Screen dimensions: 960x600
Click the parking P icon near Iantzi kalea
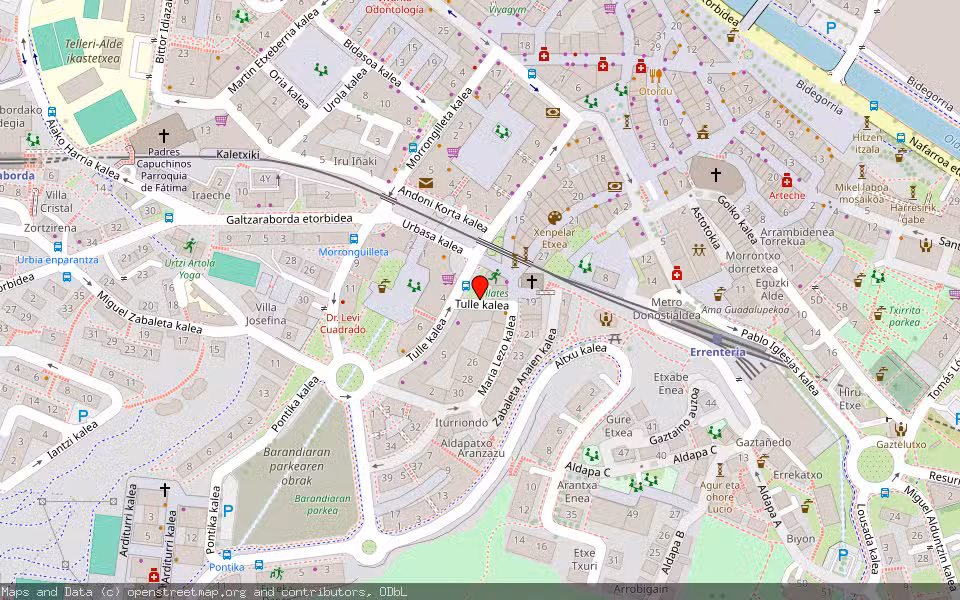click(x=83, y=416)
